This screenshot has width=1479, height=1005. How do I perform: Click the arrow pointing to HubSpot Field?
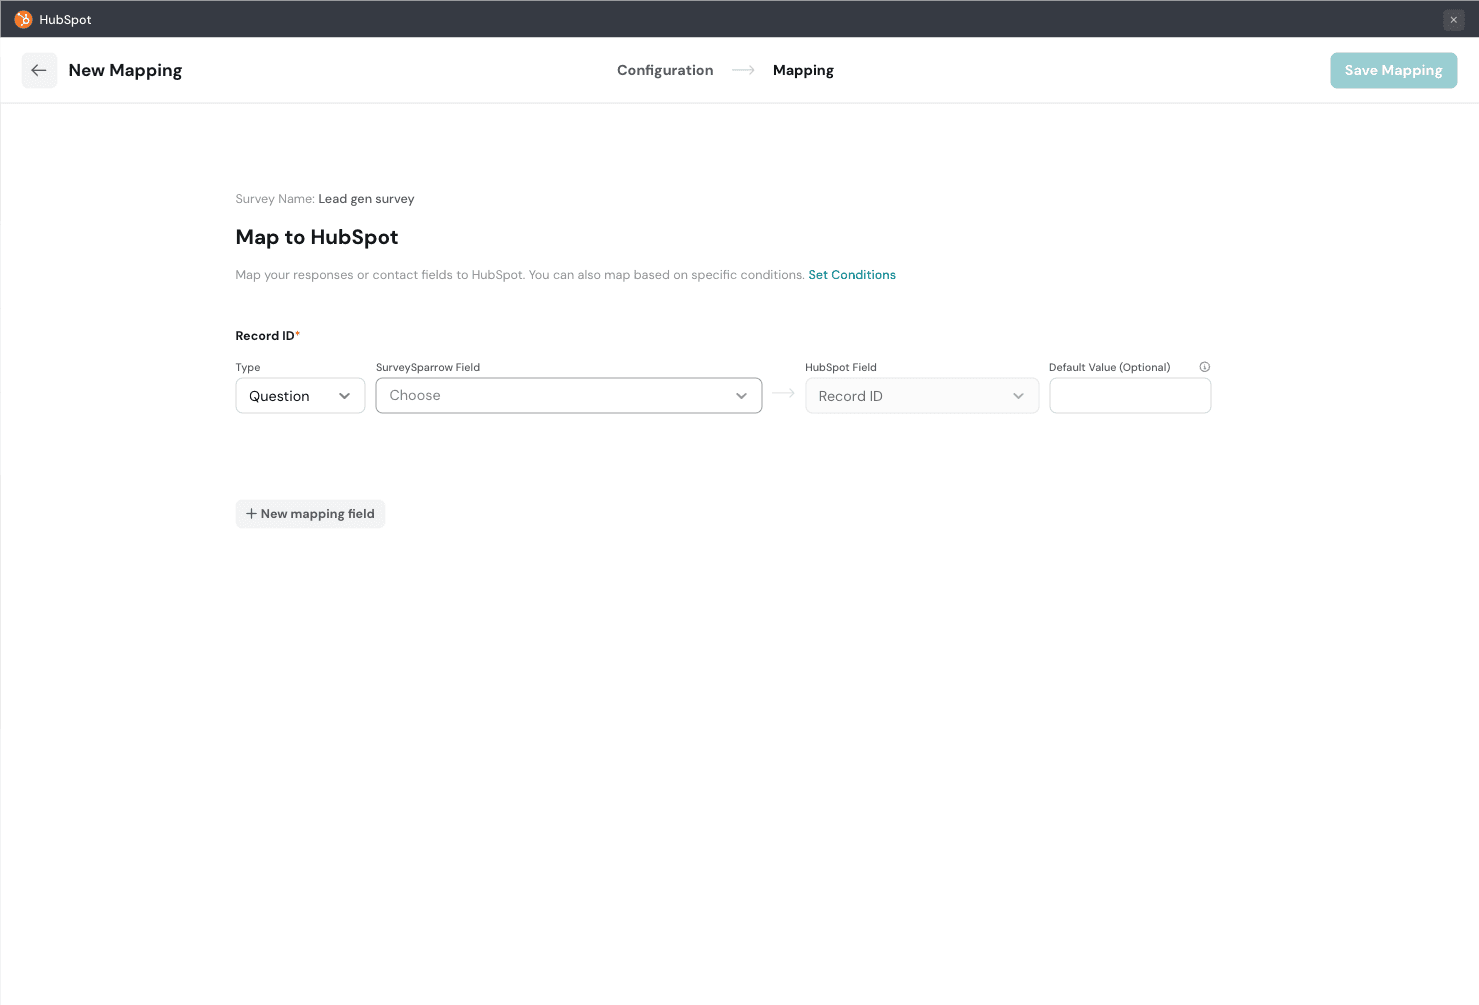[783, 394]
